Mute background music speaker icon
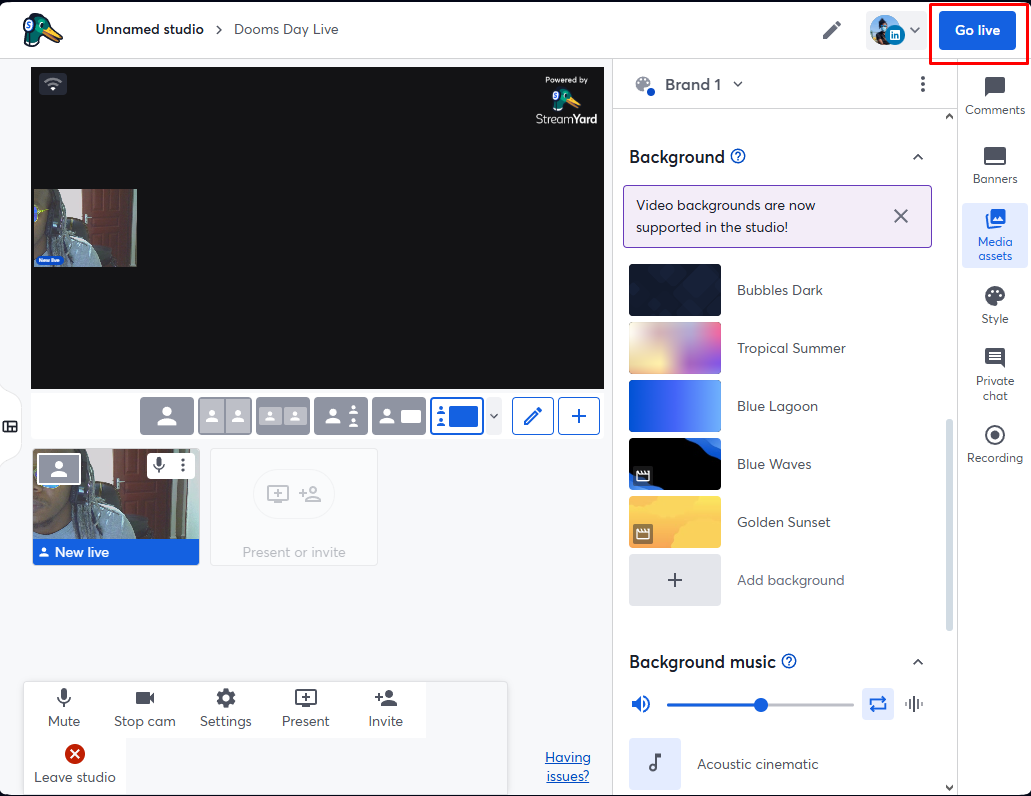 (640, 705)
